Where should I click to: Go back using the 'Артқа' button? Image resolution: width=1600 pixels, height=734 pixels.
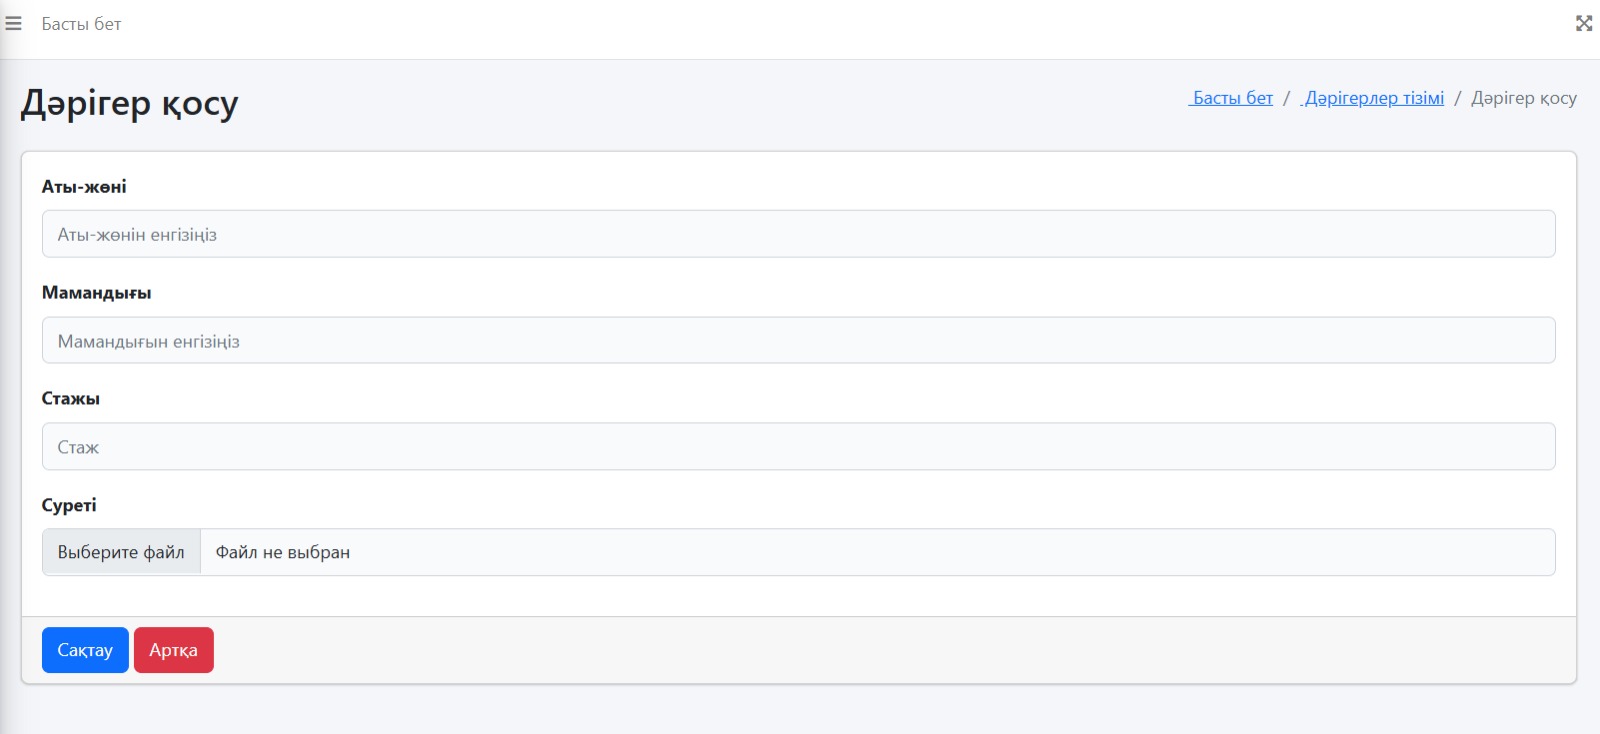coord(174,650)
